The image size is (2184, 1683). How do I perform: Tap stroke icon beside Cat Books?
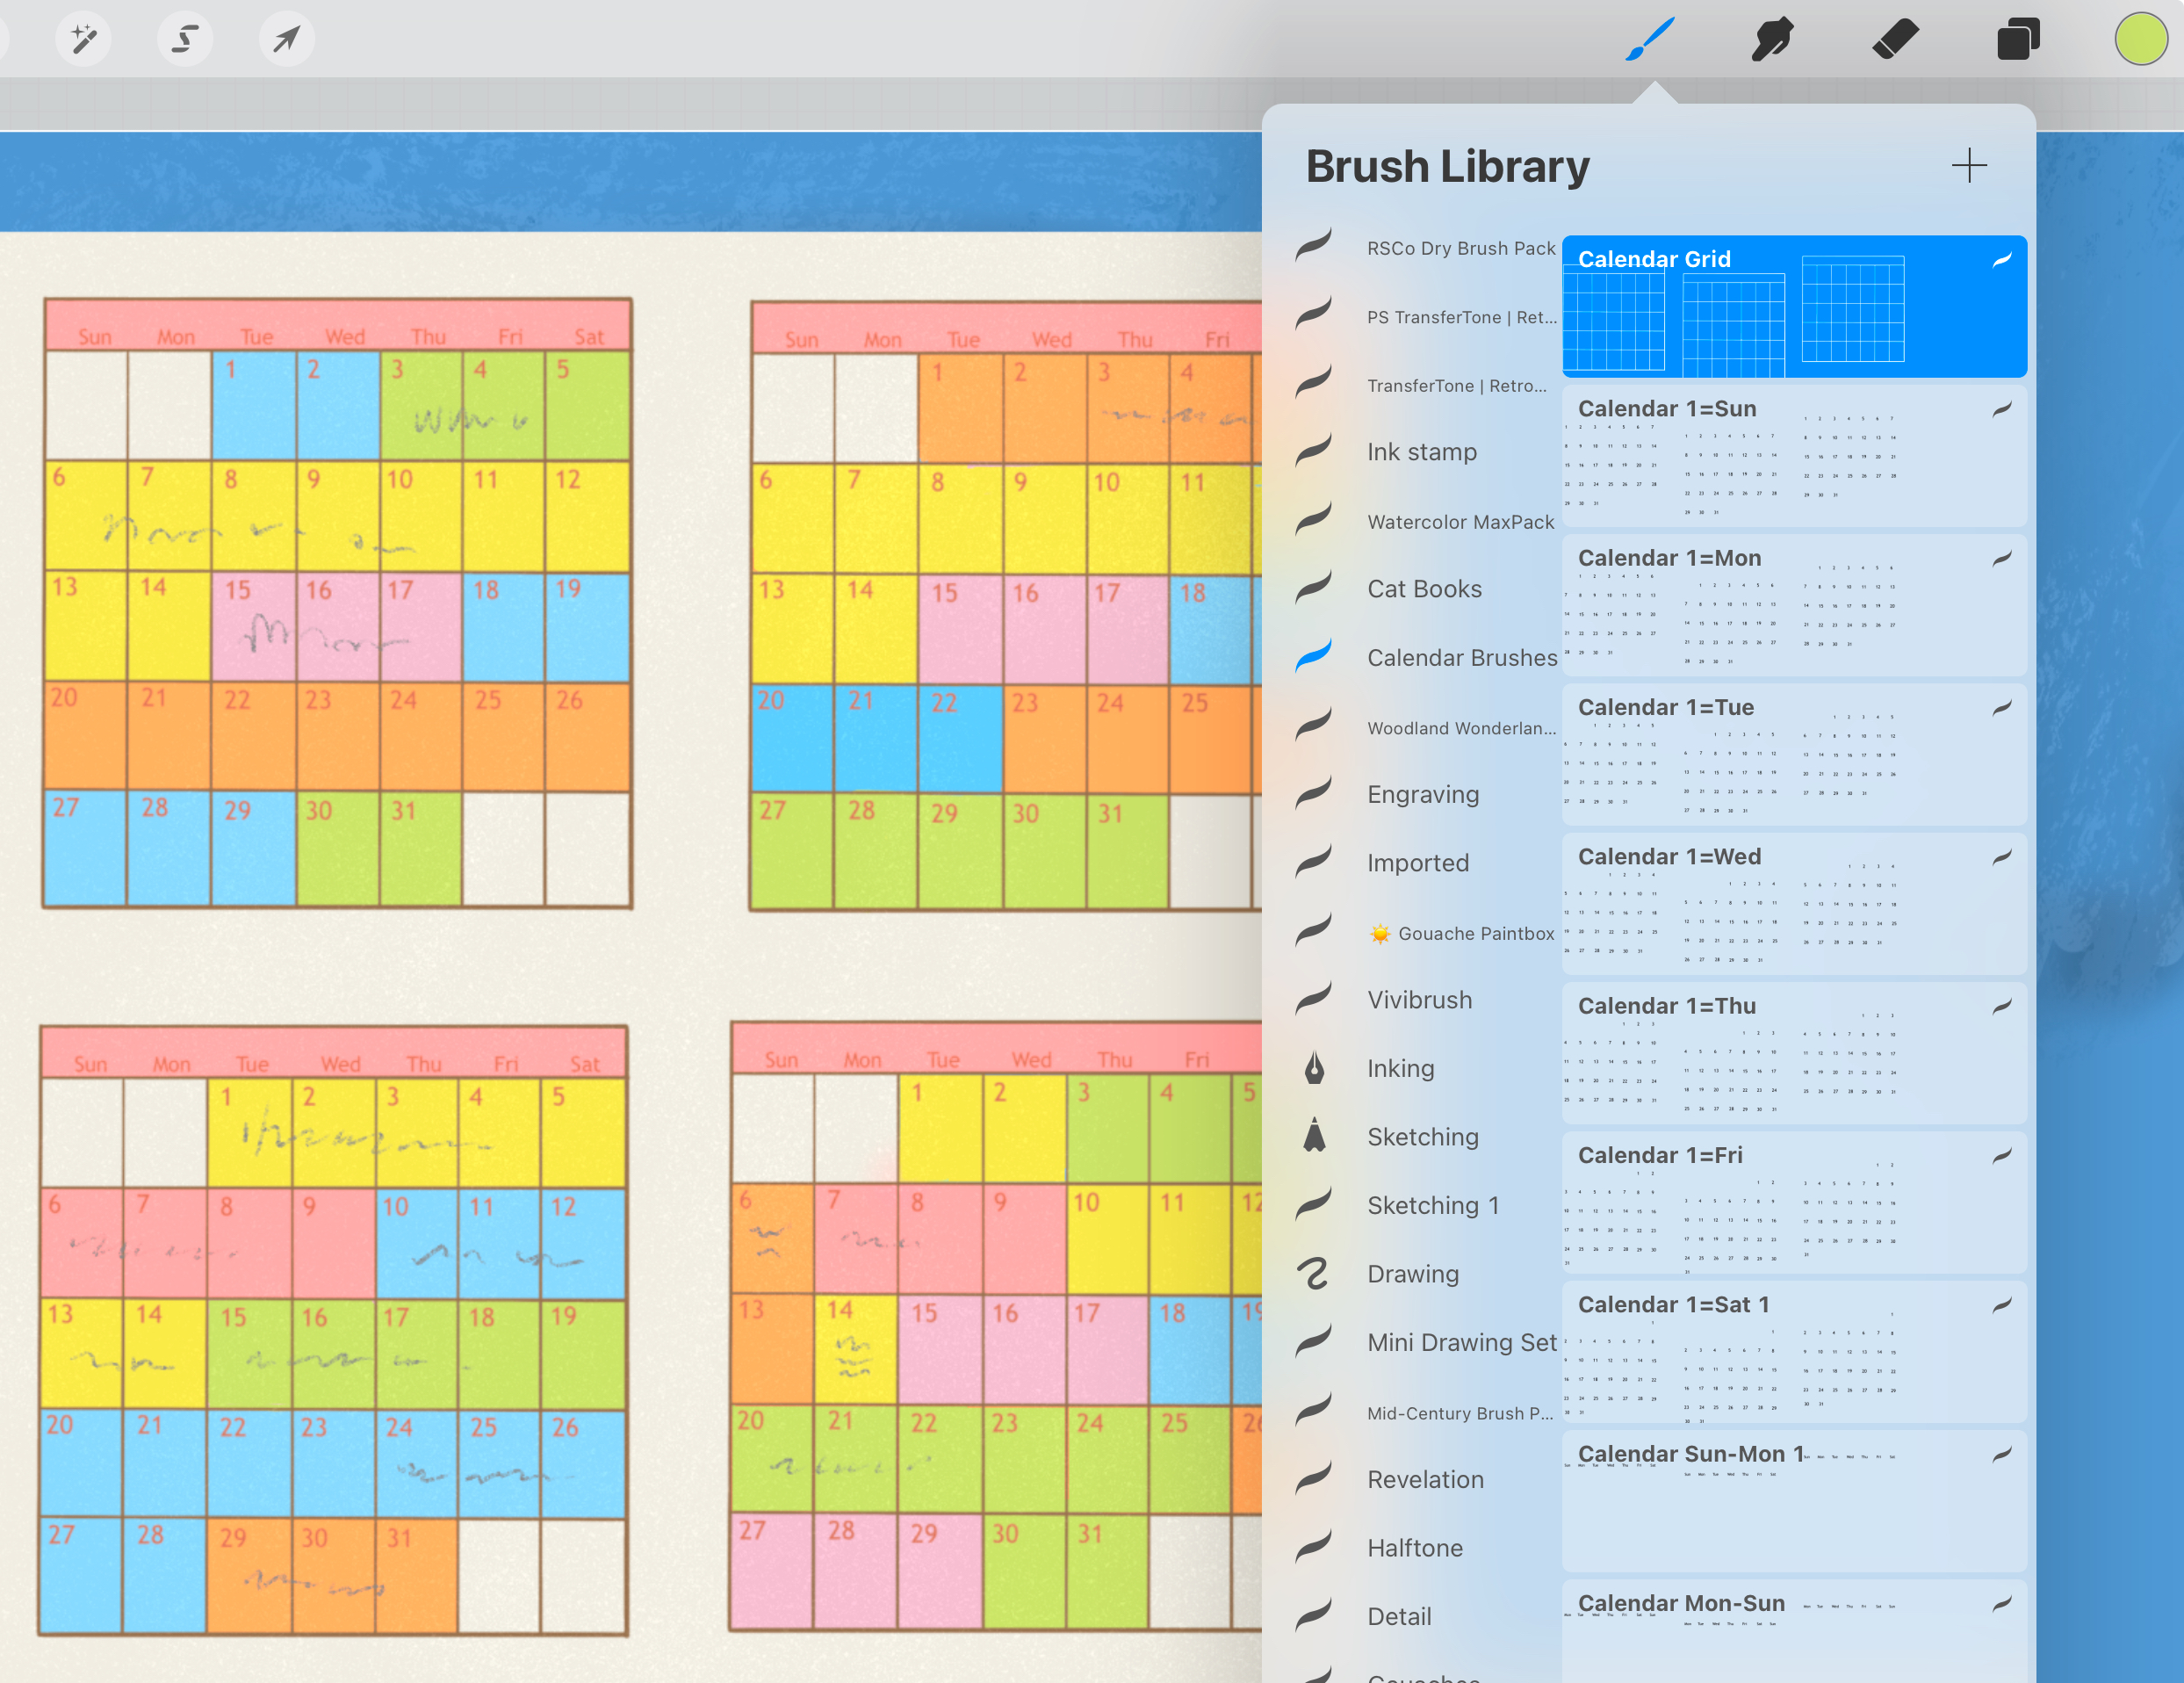pyautogui.click(x=1313, y=587)
